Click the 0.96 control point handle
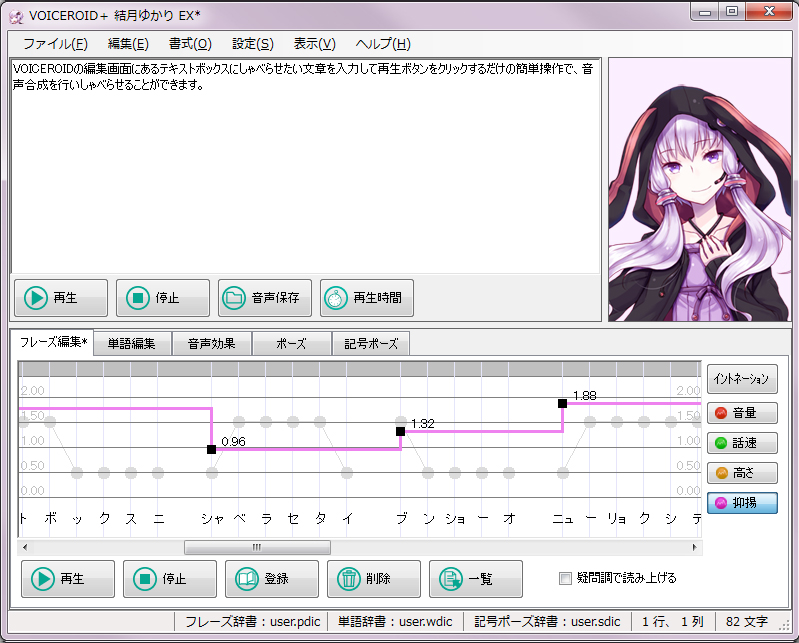The image size is (799, 643). coord(211,449)
